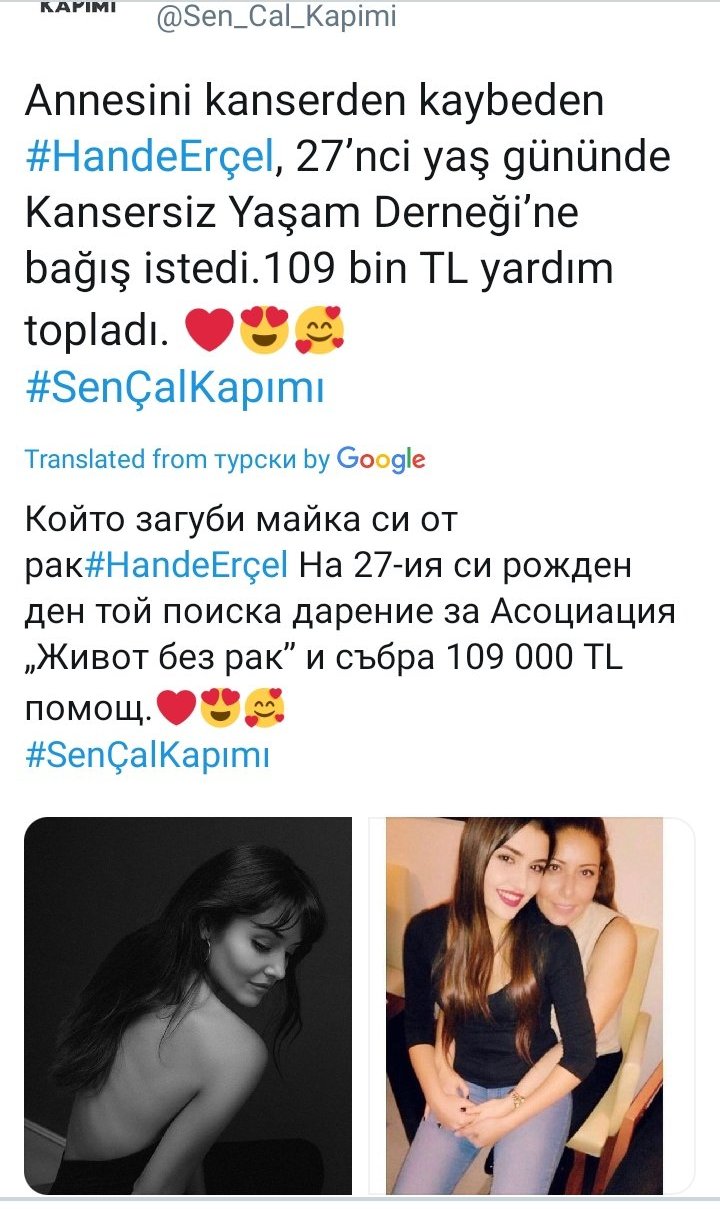View the color photo of two women
The height and width of the screenshot is (1209, 720).
point(531,1005)
